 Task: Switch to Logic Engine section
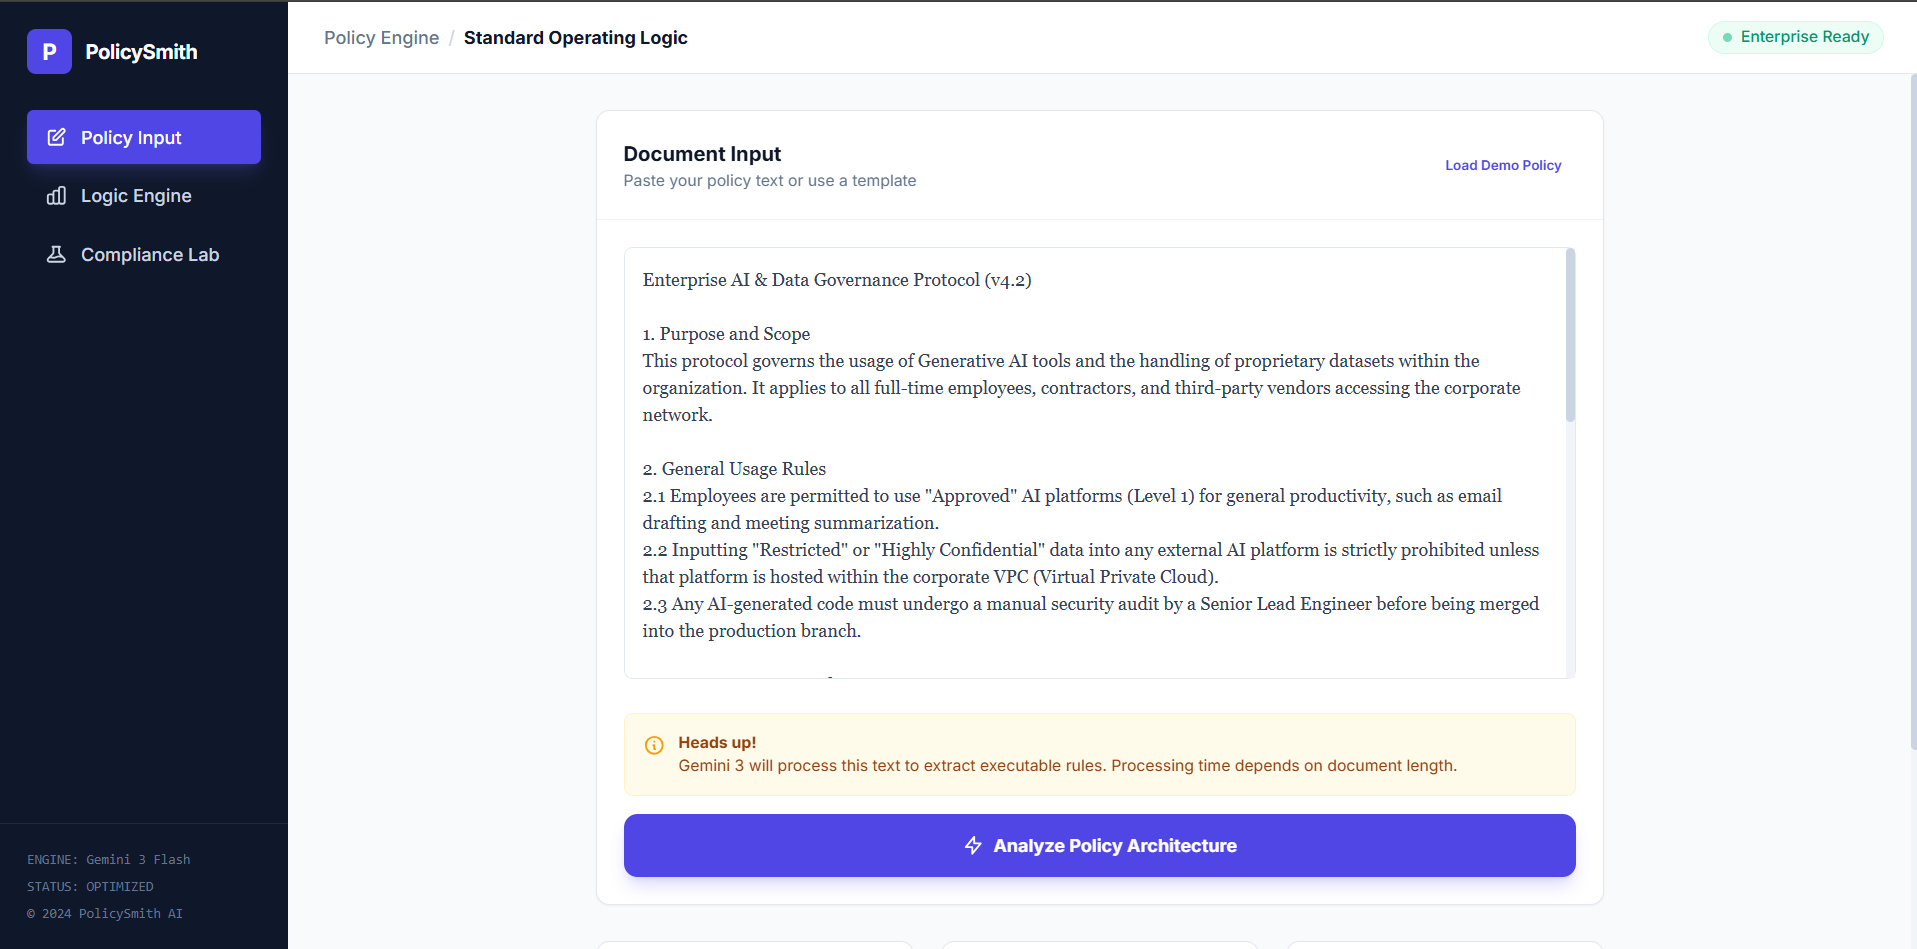pyautogui.click(x=136, y=196)
